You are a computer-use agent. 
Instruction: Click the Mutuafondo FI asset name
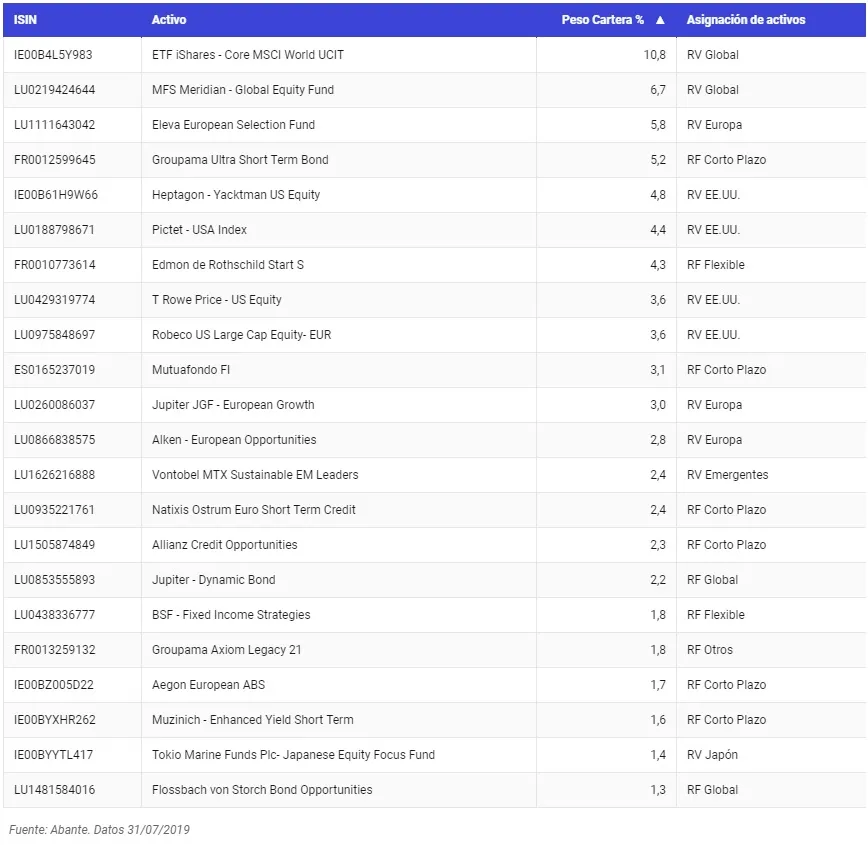tap(191, 370)
